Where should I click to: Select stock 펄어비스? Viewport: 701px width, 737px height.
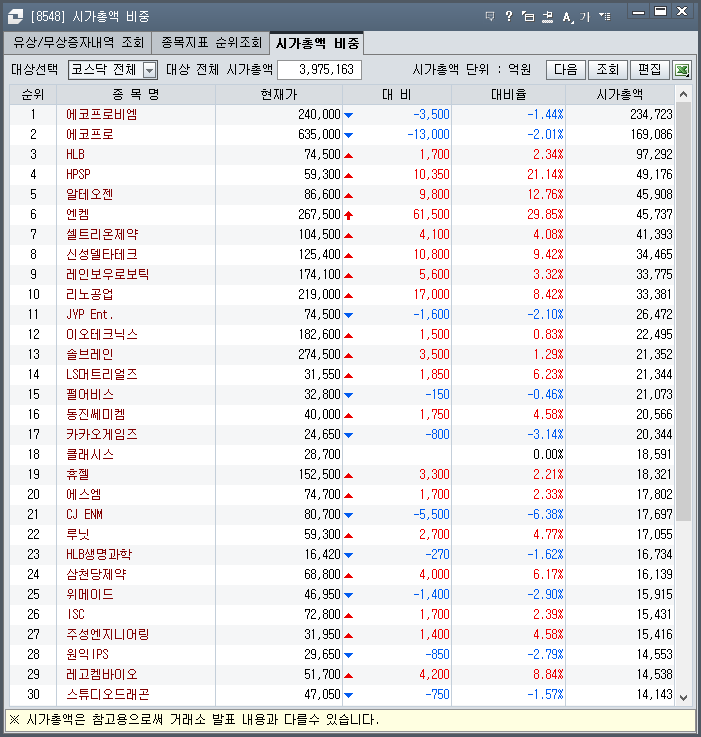pyautogui.click(x=89, y=394)
